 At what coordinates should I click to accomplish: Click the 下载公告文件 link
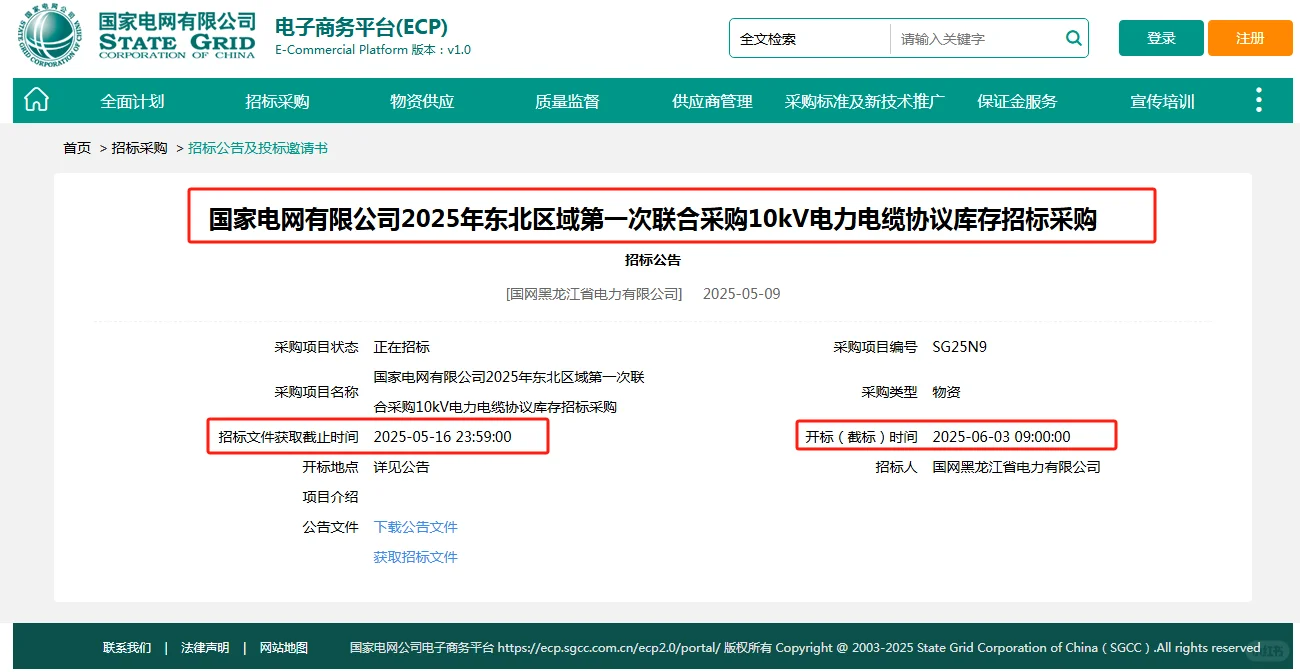[415, 526]
